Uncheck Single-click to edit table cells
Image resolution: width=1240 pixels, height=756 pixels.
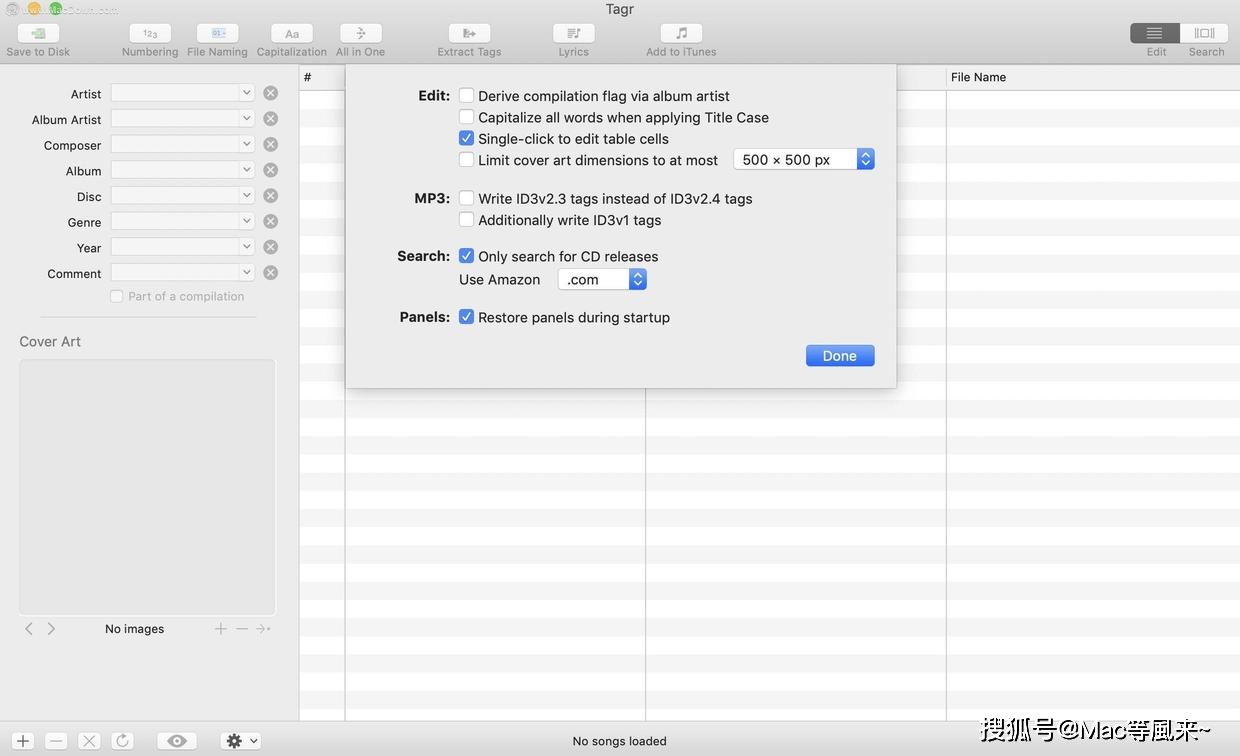tap(466, 139)
